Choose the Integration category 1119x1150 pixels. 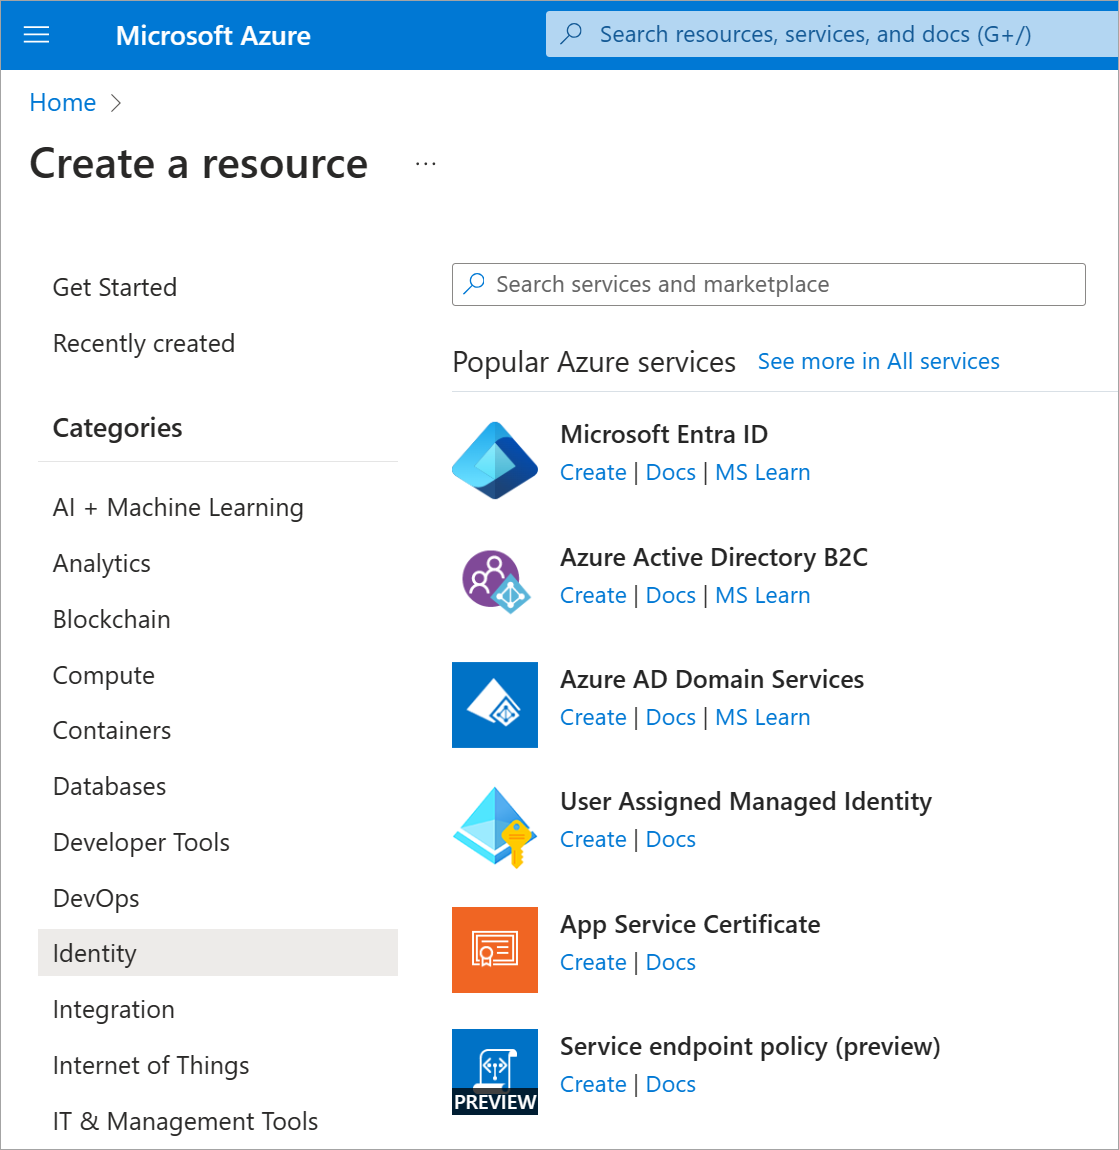coord(114,1010)
